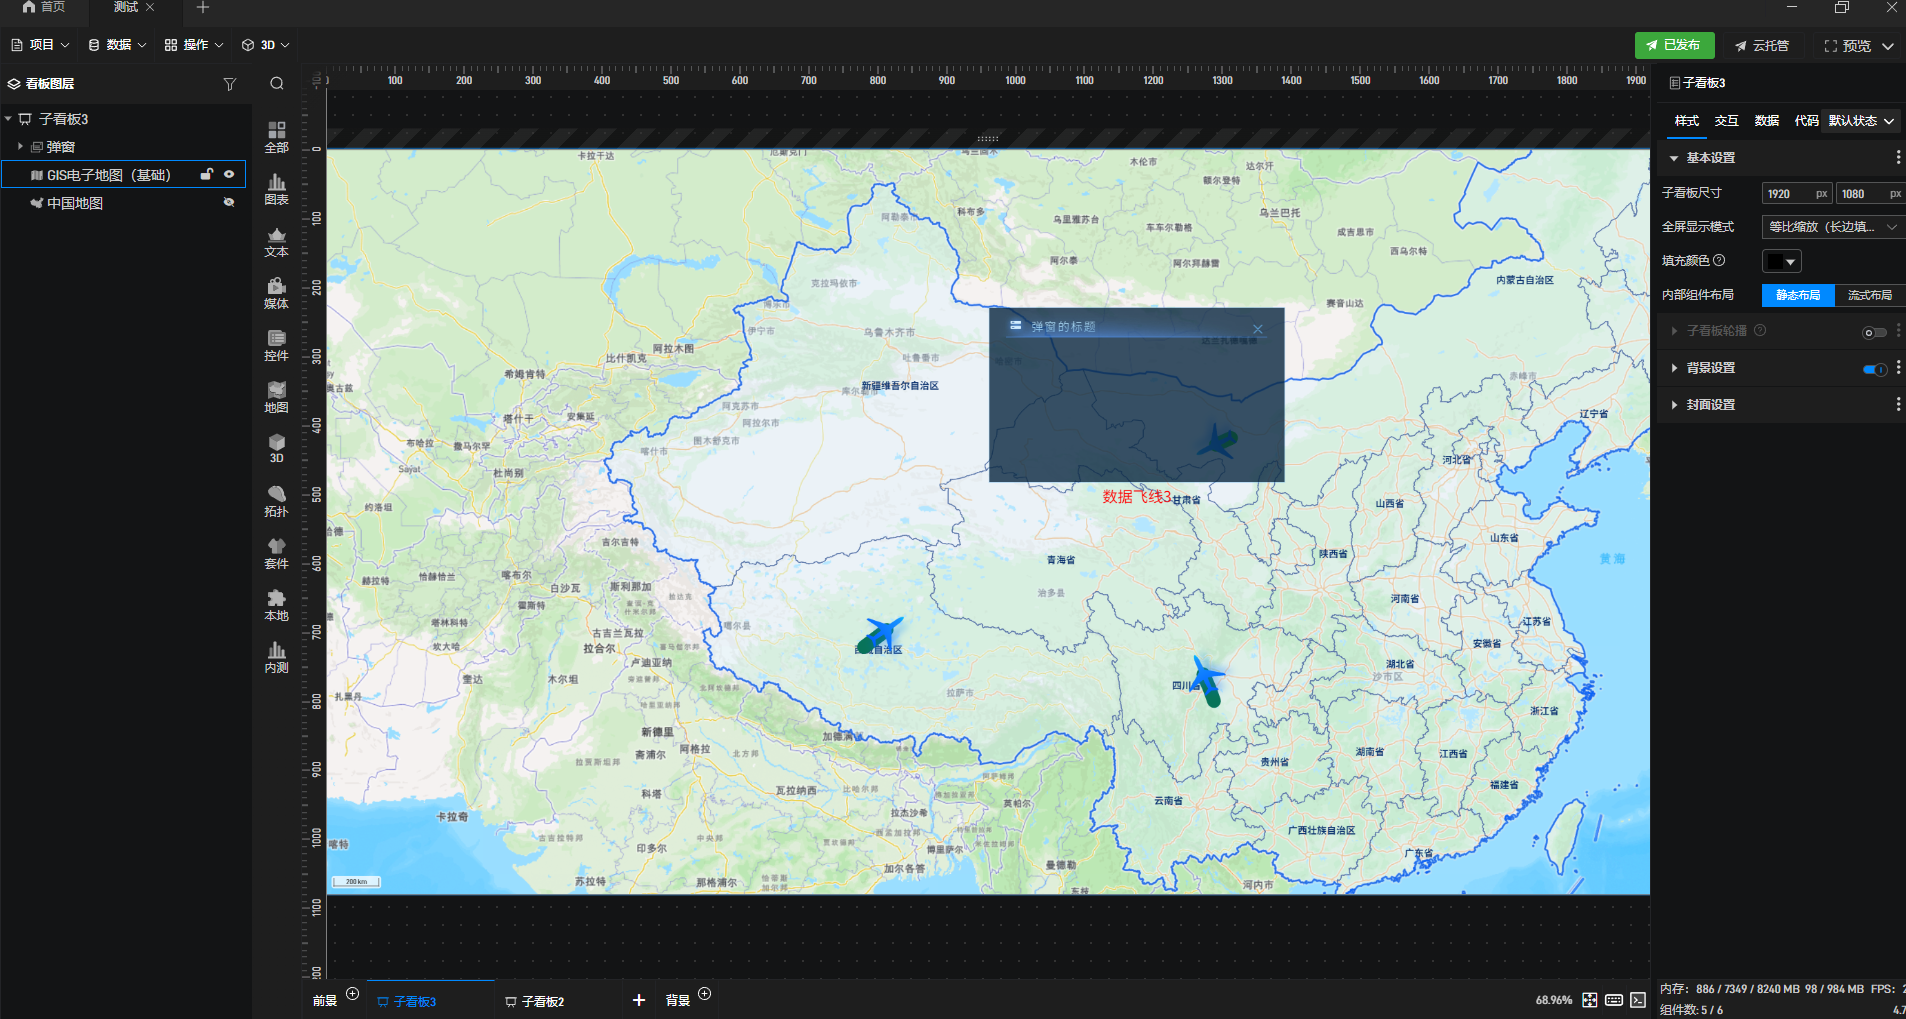
Task: Open the 本地 local components
Action: pyautogui.click(x=277, y=605)
